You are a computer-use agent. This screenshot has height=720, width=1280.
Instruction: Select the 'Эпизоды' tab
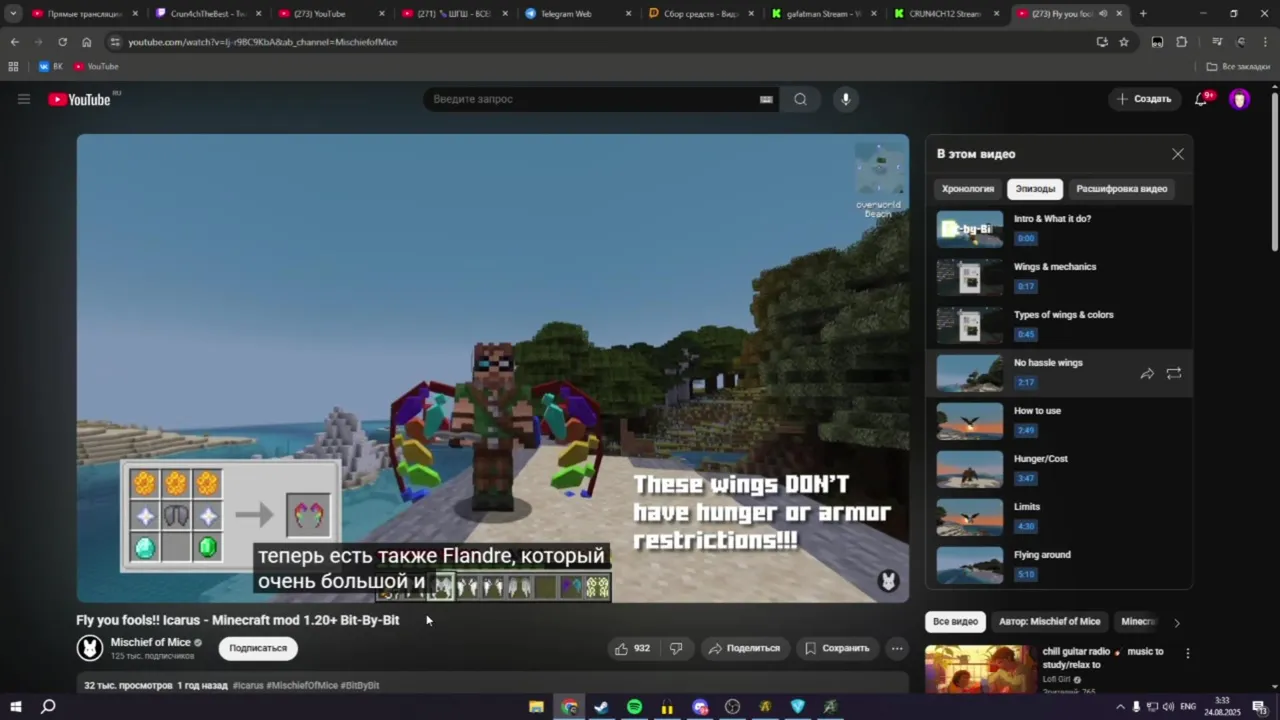pos(1035,189)
